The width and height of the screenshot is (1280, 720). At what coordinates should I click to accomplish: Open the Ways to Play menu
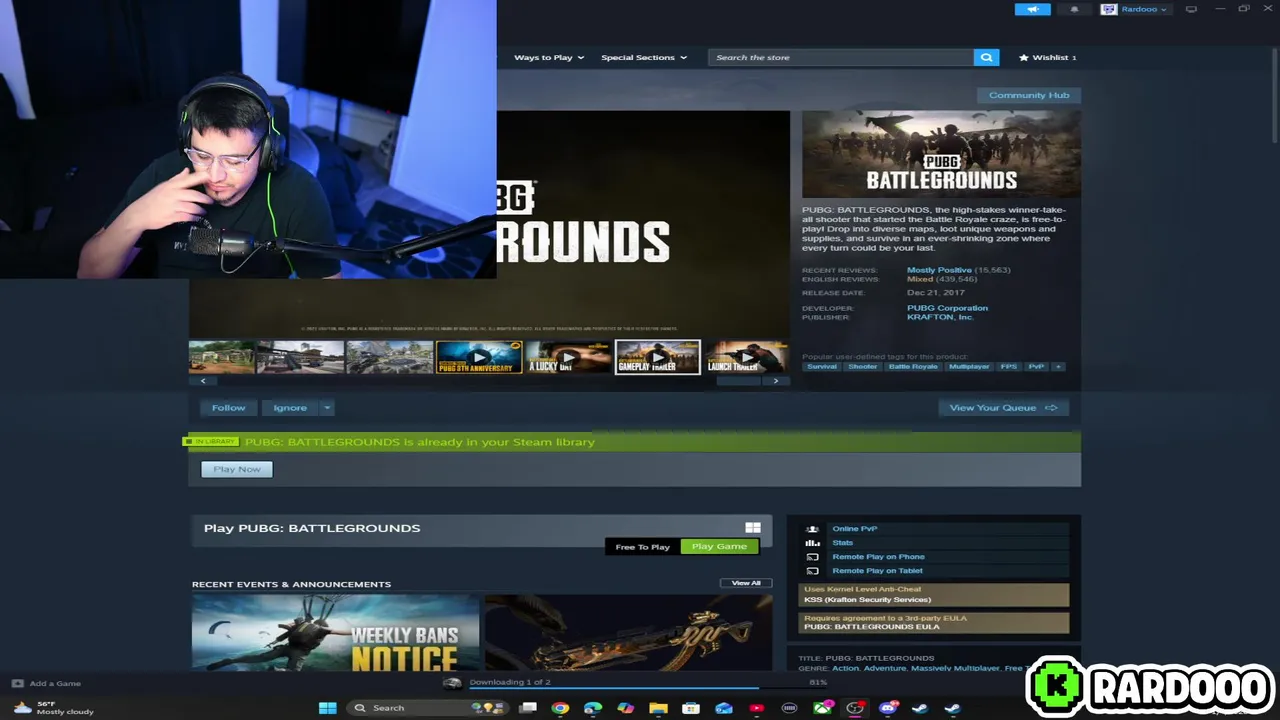pos(548,57)
